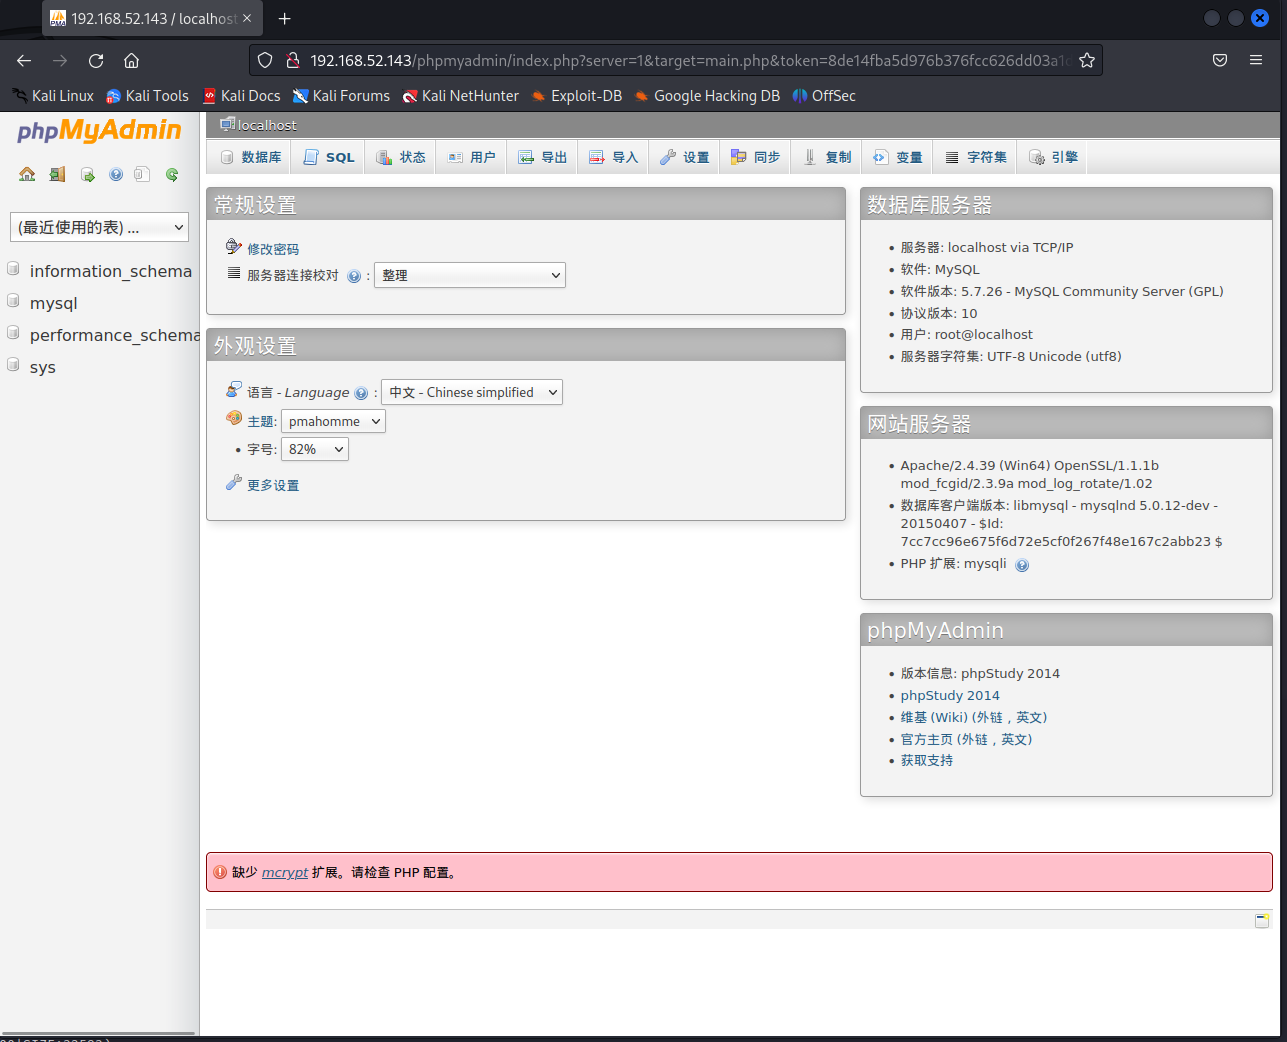Open the browser home page button

131,60
